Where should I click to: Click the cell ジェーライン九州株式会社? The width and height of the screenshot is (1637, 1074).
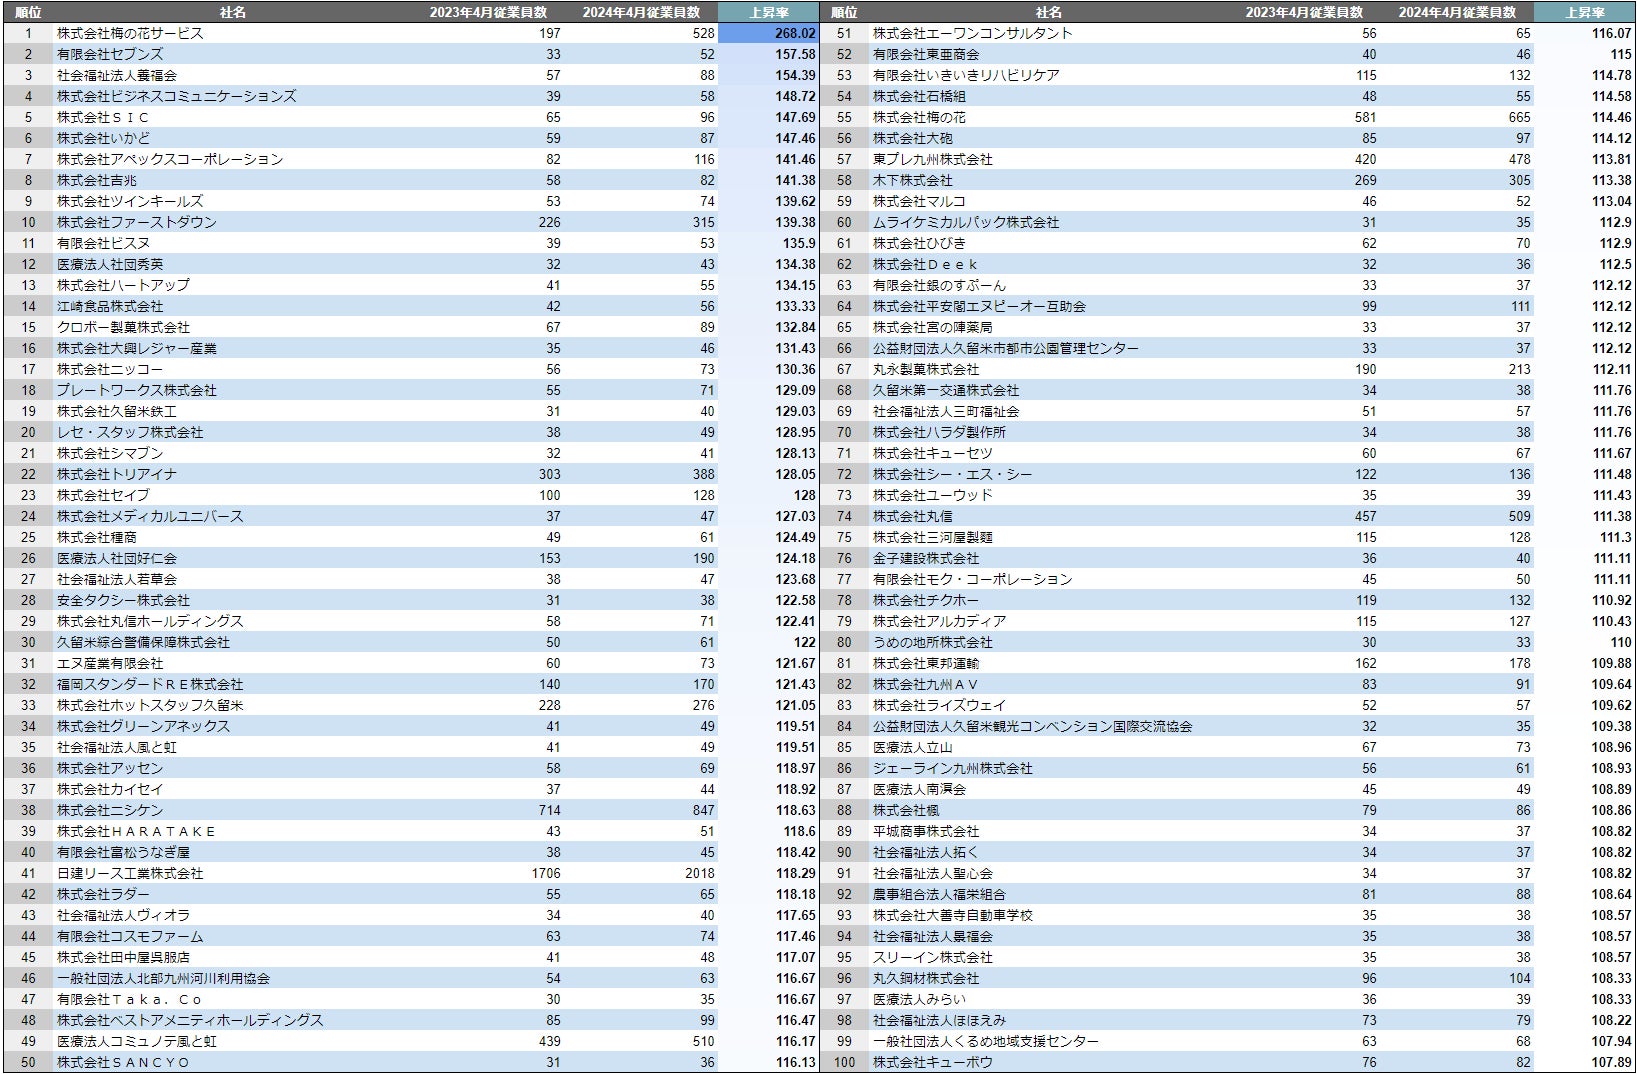point(953,768)
